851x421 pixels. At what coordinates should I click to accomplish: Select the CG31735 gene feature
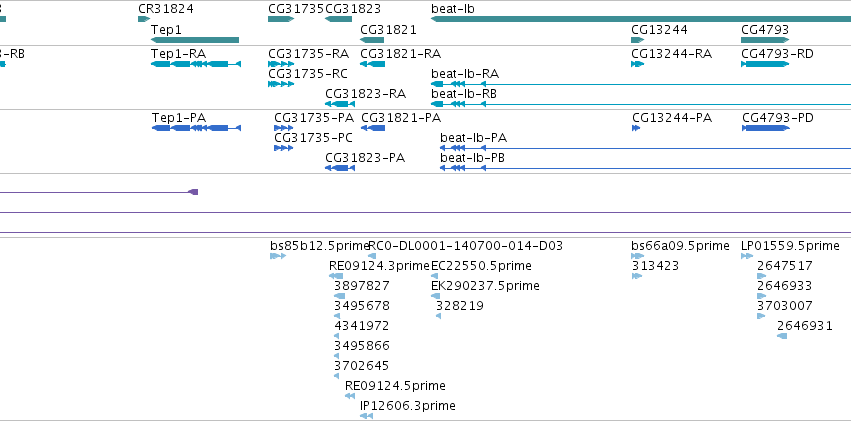pyautogui.click(x=281, y=19)
